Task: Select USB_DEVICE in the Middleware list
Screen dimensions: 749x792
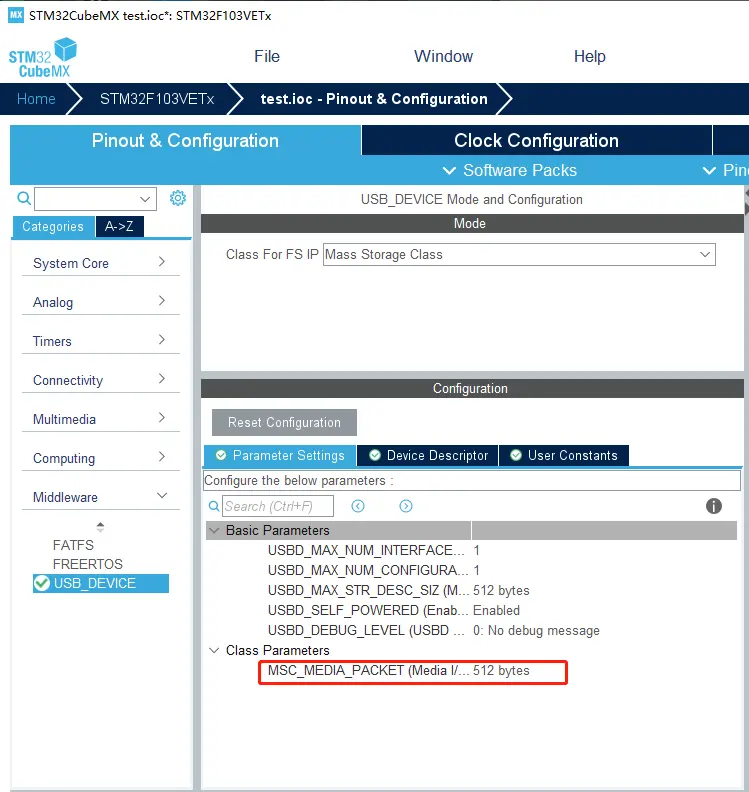Action: click(x=101, y=583)
